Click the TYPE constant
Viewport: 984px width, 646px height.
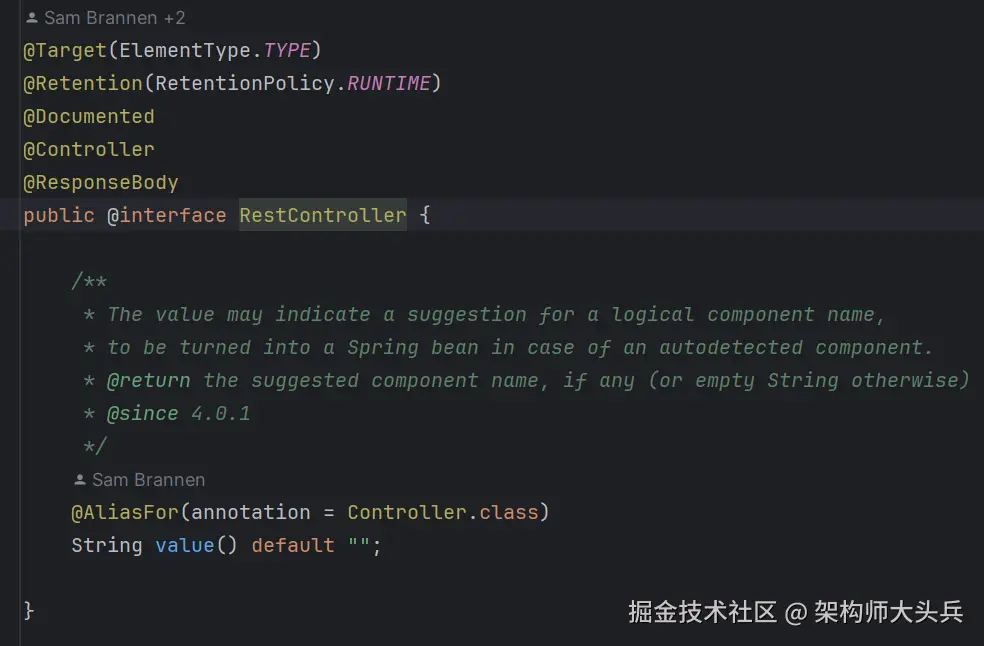pyautogui.click(x=287, y=50)
